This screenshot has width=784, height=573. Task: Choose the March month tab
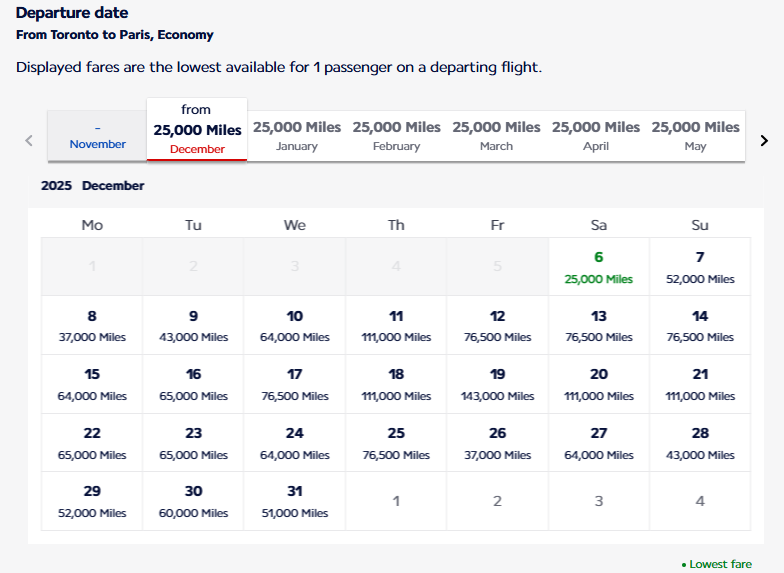(496, 135)
